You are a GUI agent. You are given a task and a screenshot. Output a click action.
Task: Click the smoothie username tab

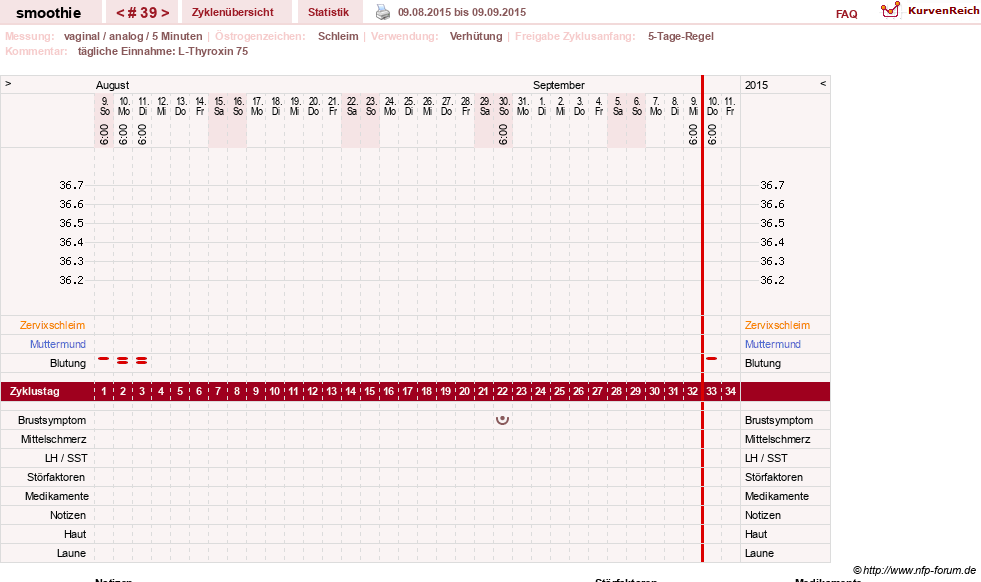[x=49, y=13]
